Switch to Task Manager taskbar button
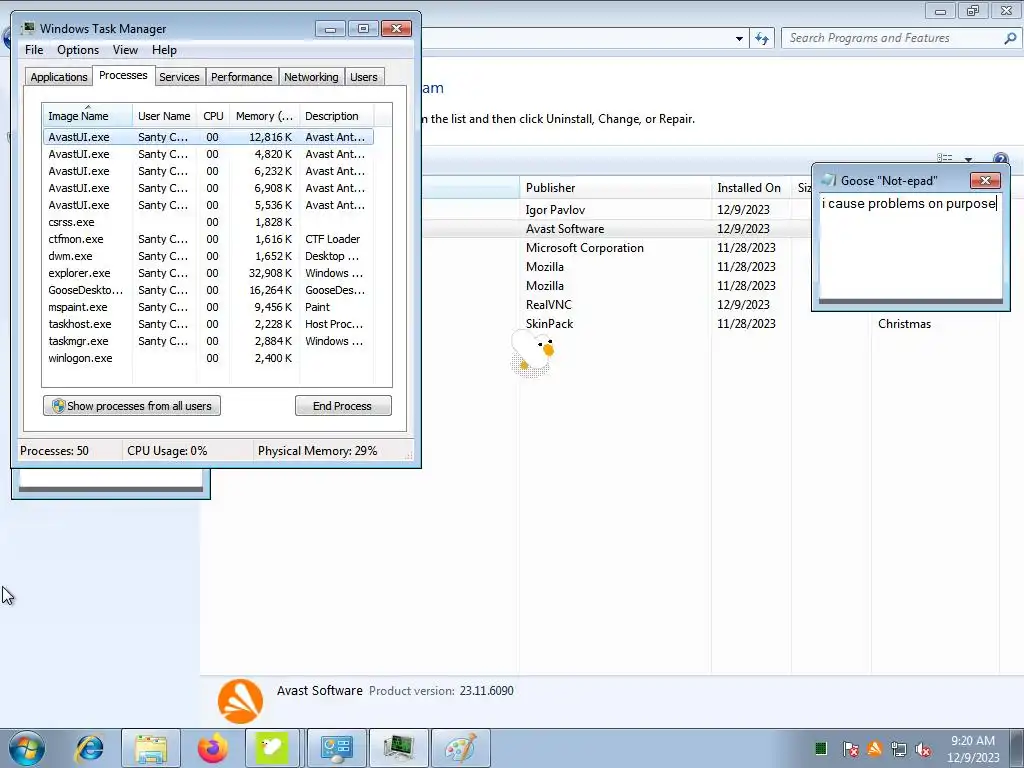 [x=398, y=748]
